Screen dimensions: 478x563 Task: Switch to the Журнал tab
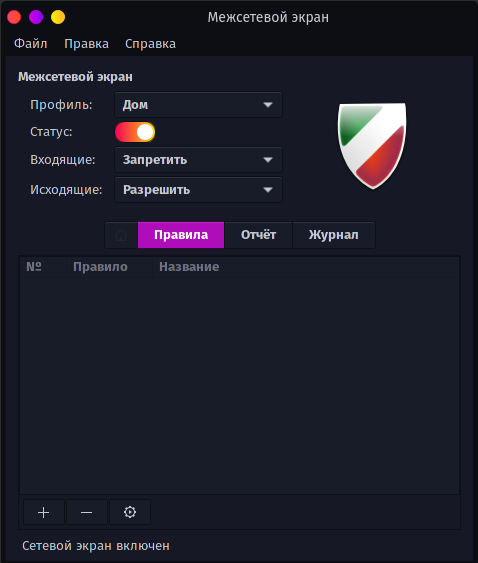tap(334, 235)
